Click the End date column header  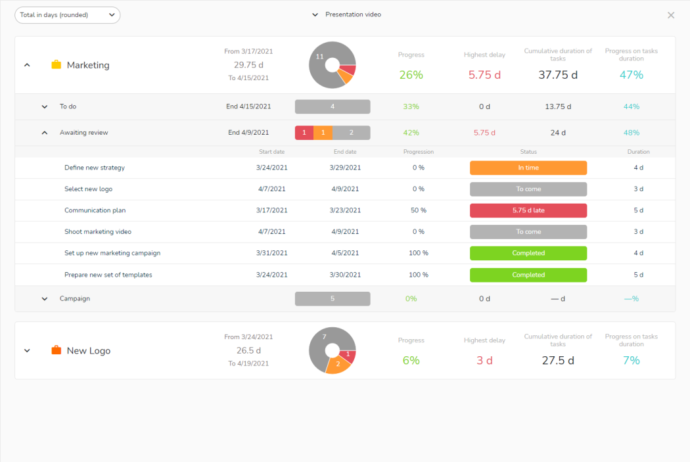345,152
